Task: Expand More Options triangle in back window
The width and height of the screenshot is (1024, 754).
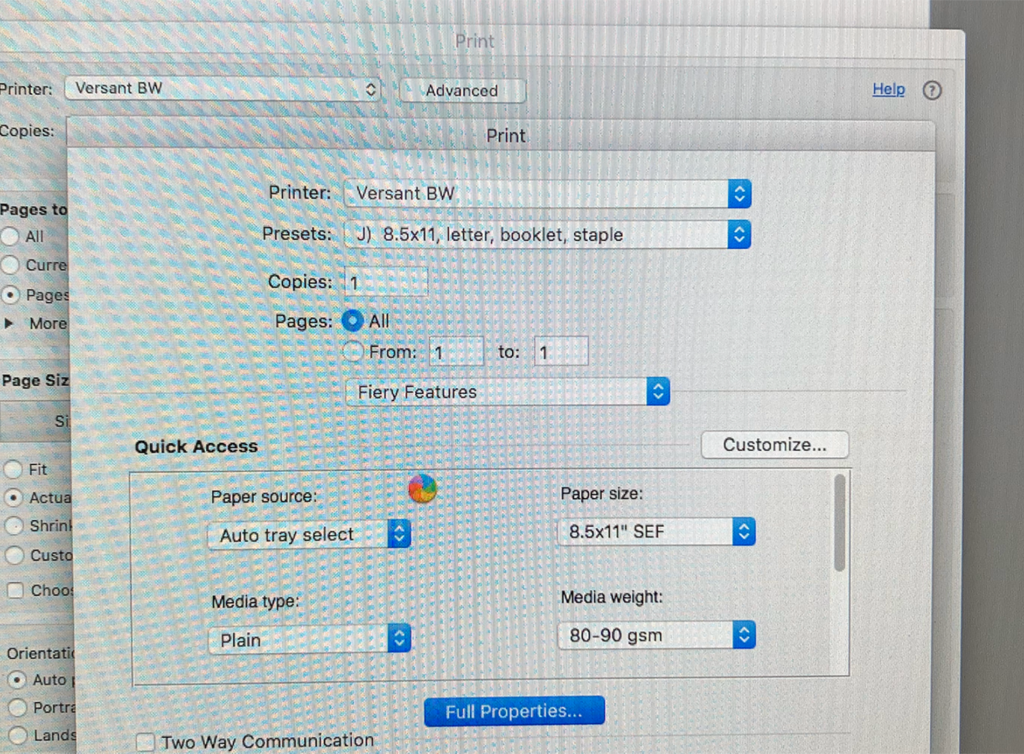Action: tap(8, 323)
